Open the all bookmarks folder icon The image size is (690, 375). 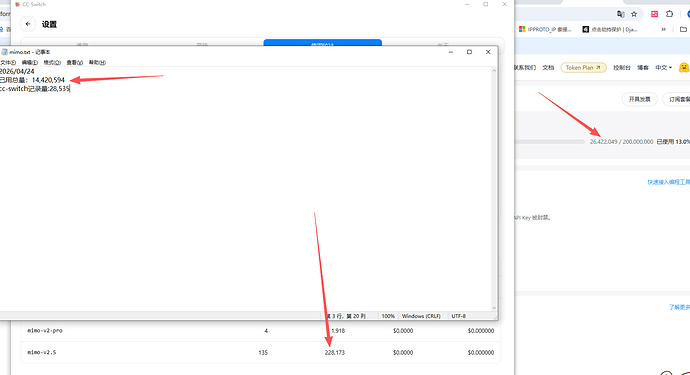click(x=683, y=29)
